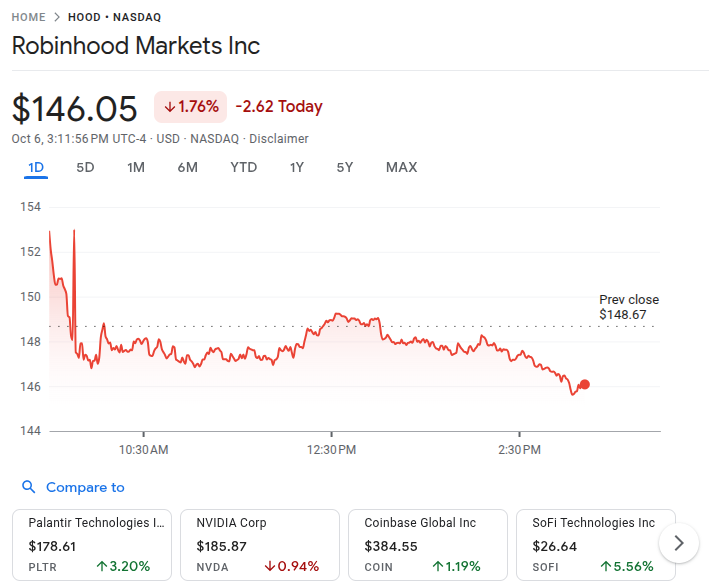Open the Coinbase Global comparison card

click(428, 544)
